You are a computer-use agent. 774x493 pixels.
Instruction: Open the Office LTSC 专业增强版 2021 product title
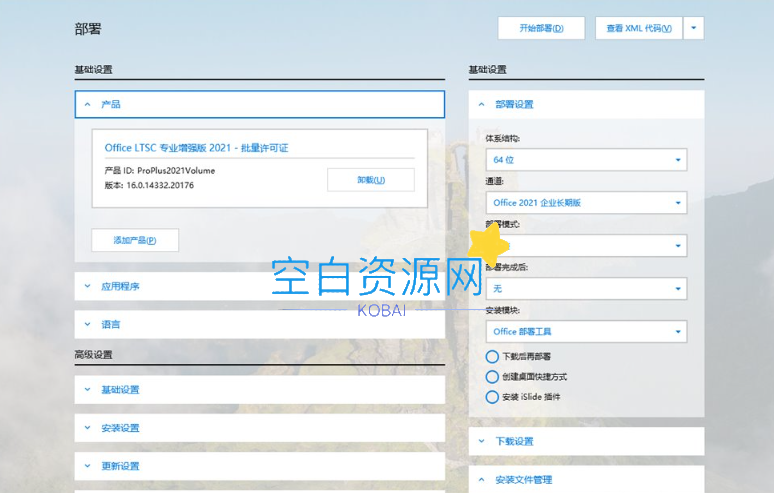(196, 148)
